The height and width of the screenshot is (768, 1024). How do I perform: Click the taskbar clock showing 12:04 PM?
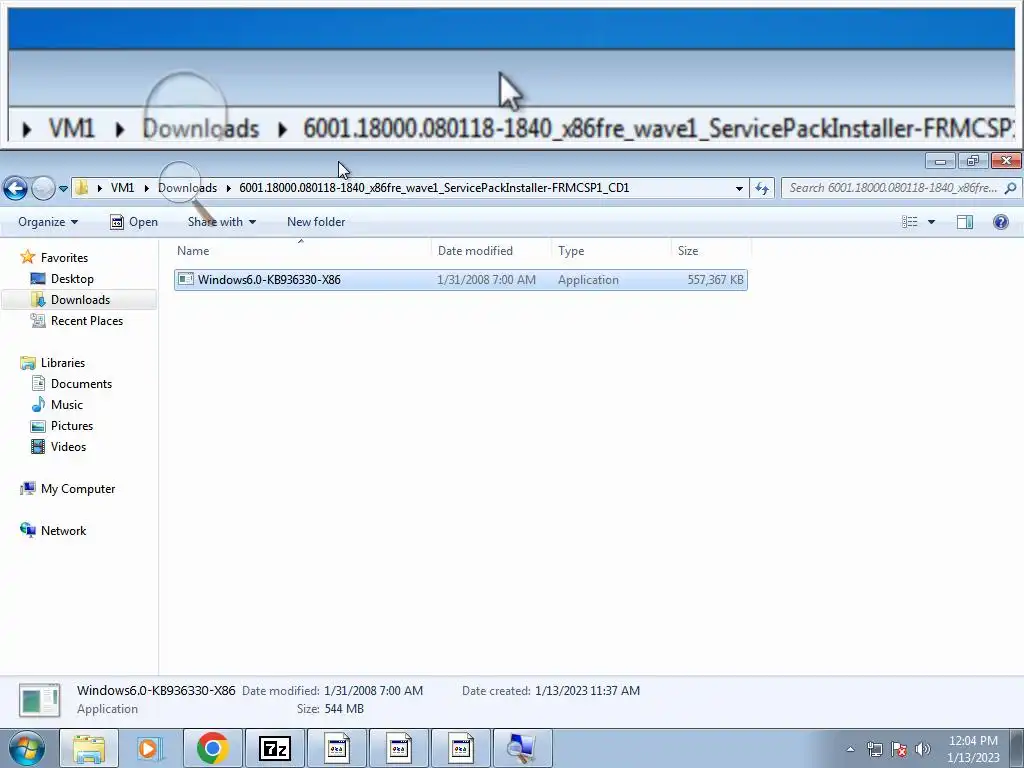(x=973, y=749)
